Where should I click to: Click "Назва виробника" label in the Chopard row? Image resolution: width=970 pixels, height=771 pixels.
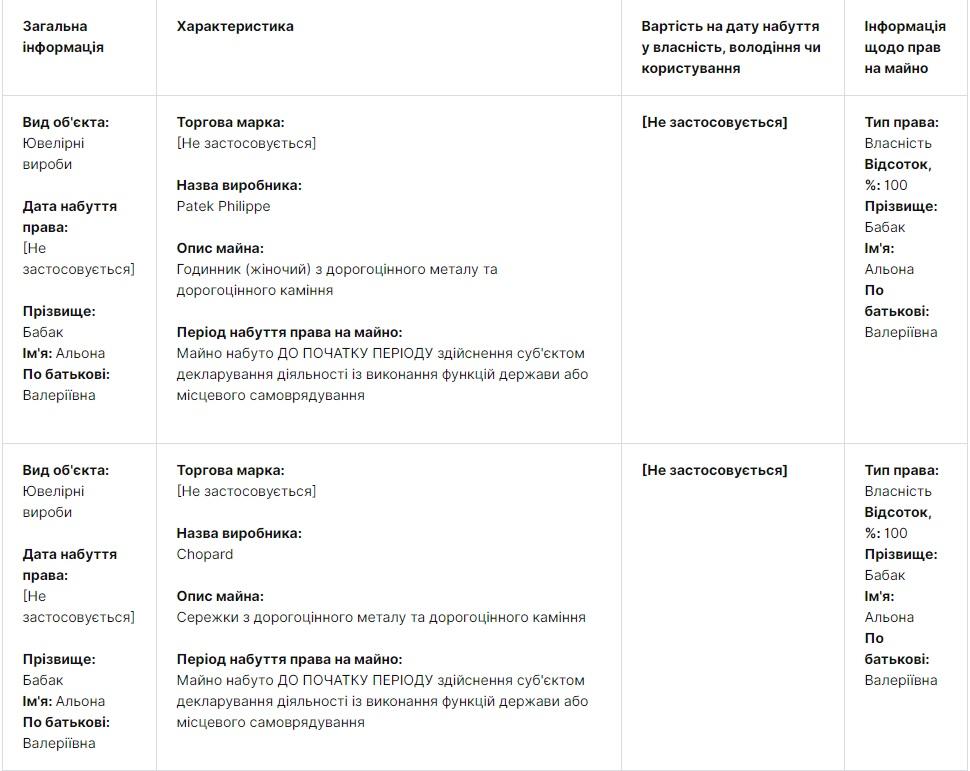(x=239, y=533)
